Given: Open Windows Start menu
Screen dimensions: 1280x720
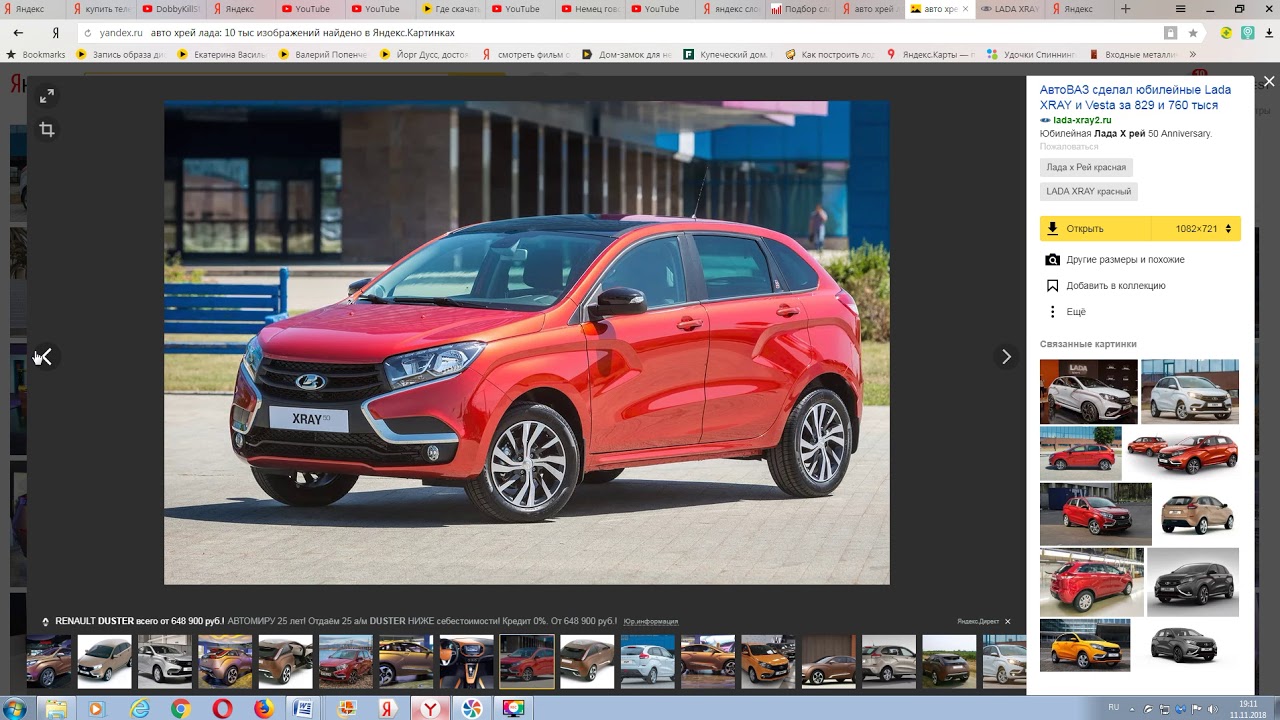Looking at the screenshot, I should click(16, 709).
